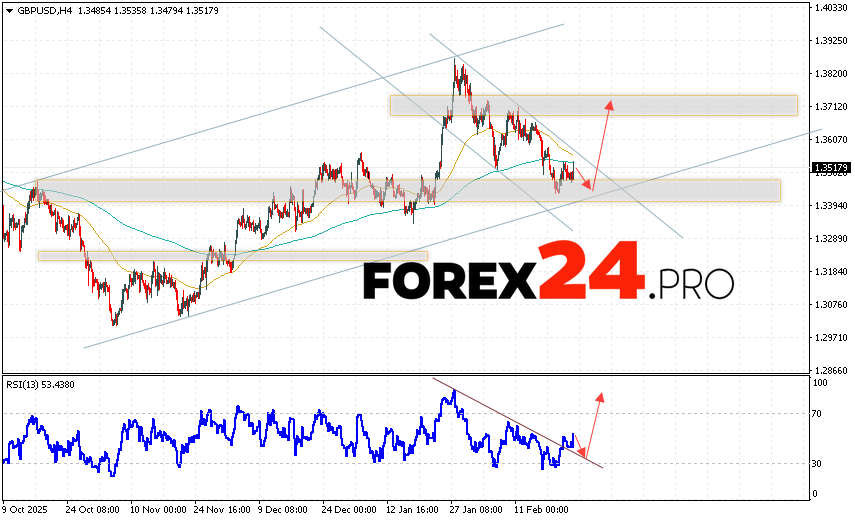Screen dimensions: 855x521
Task: Select the red upward arrow in RSI panel
Action: [x=594, y=425]
